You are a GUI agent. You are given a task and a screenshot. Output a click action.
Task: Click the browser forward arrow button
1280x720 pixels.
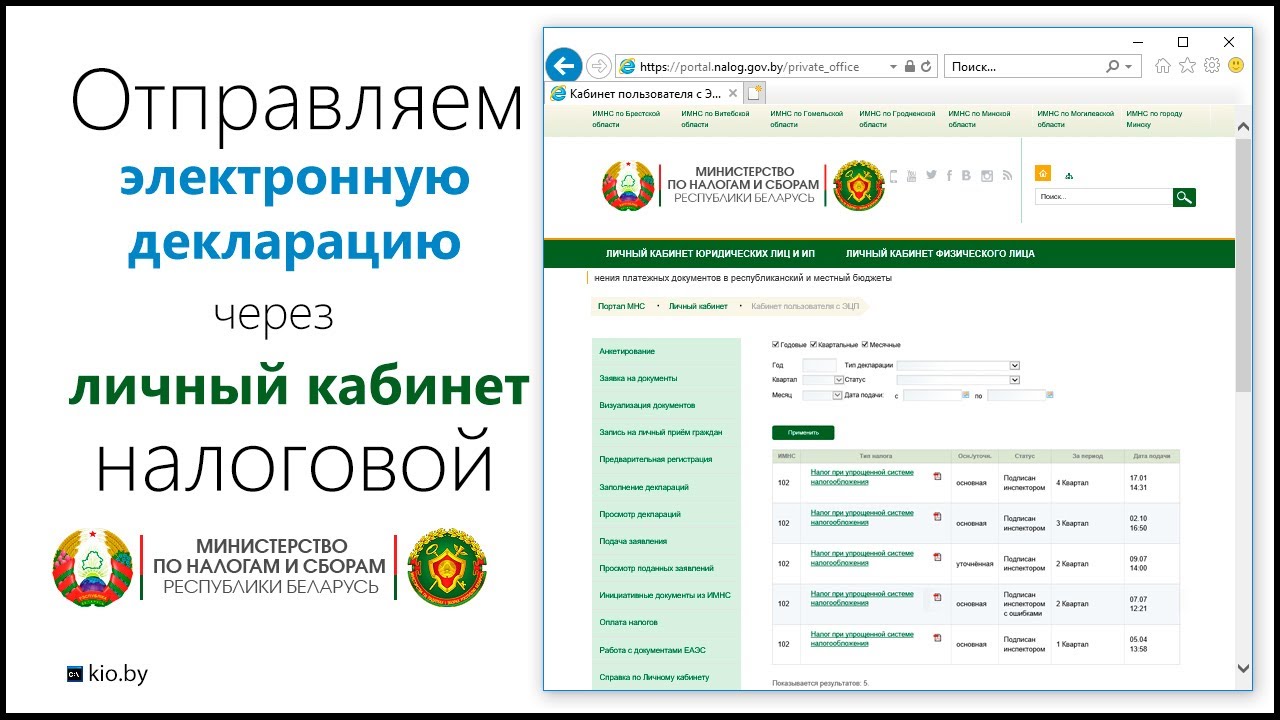[598, 67]
